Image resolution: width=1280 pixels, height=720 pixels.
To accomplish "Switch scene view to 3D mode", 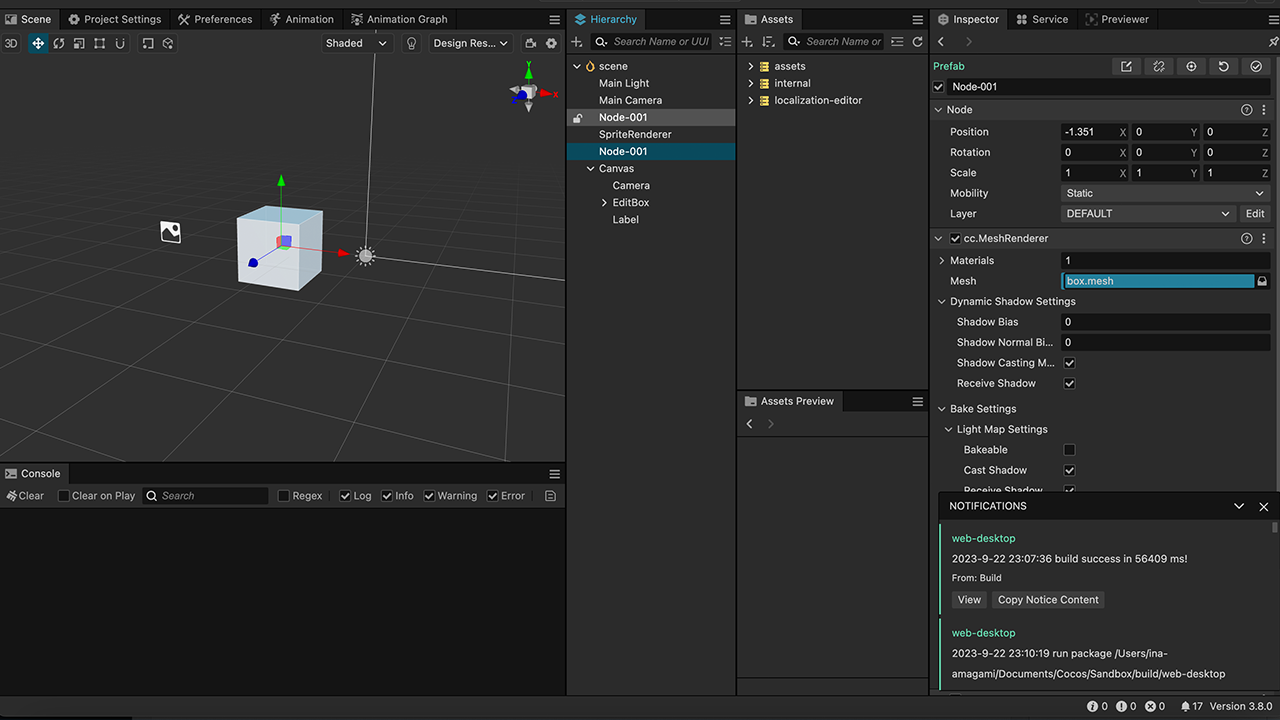I will click(x=11, y=42).
